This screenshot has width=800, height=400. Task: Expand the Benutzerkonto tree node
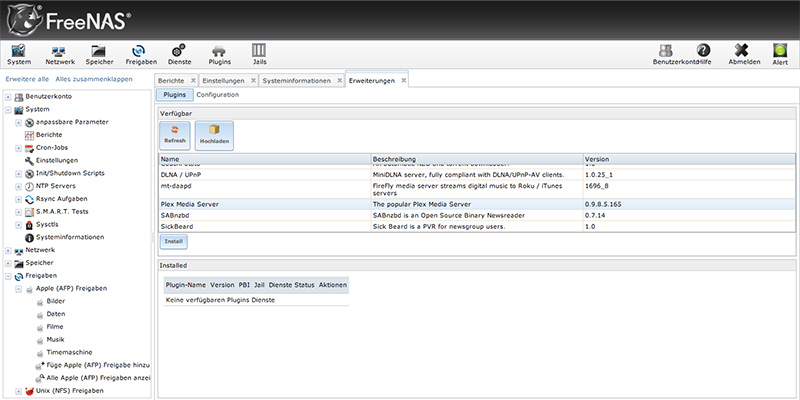(x=8, y=97)
